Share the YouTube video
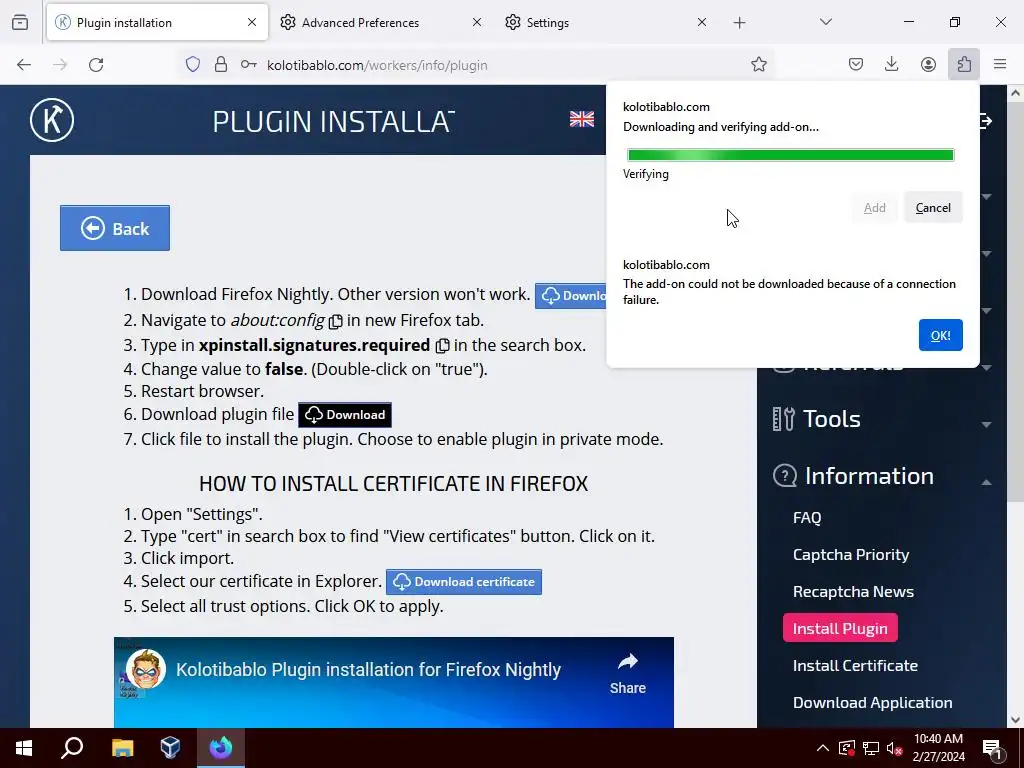The height and width of the screenshot is (768, 1024). pos(628,673)
